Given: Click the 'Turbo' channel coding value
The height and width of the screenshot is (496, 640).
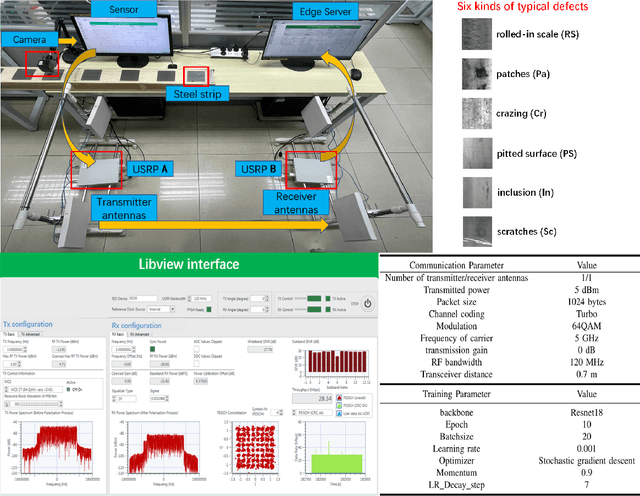Looking at the screenshot, I should tap(587, 314).
